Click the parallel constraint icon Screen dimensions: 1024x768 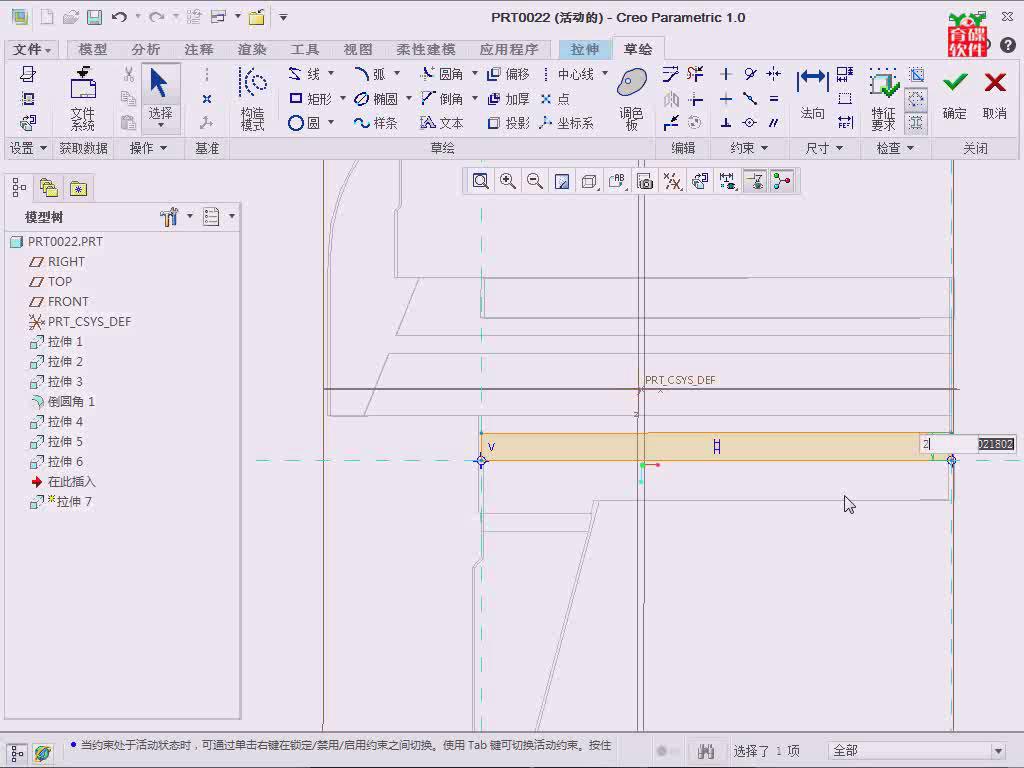[774, 123]
